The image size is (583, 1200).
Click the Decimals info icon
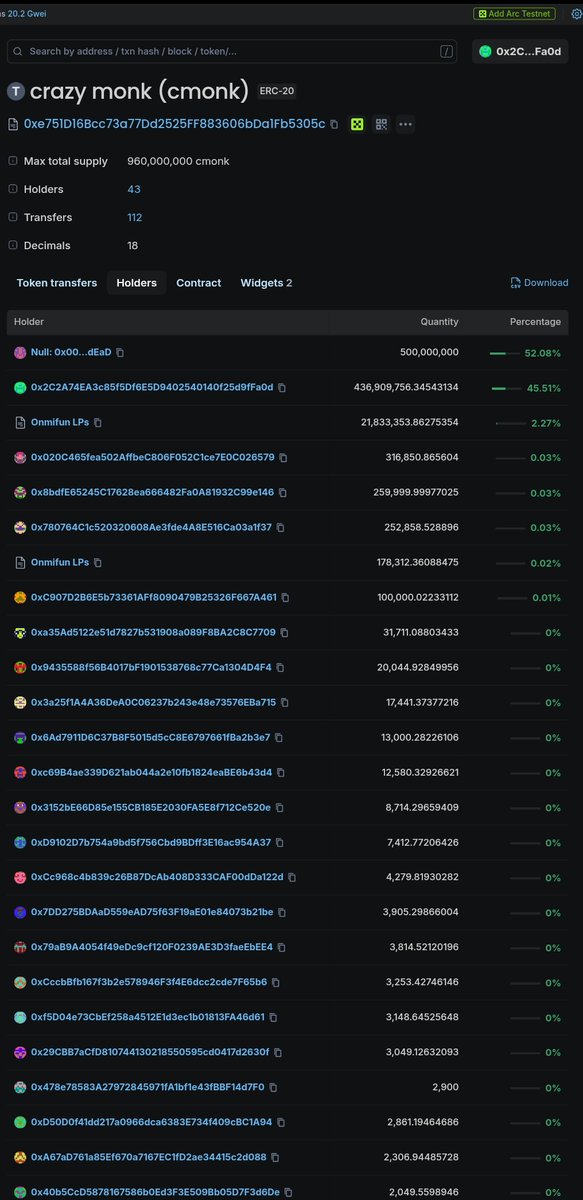click(x=12, y=245)
